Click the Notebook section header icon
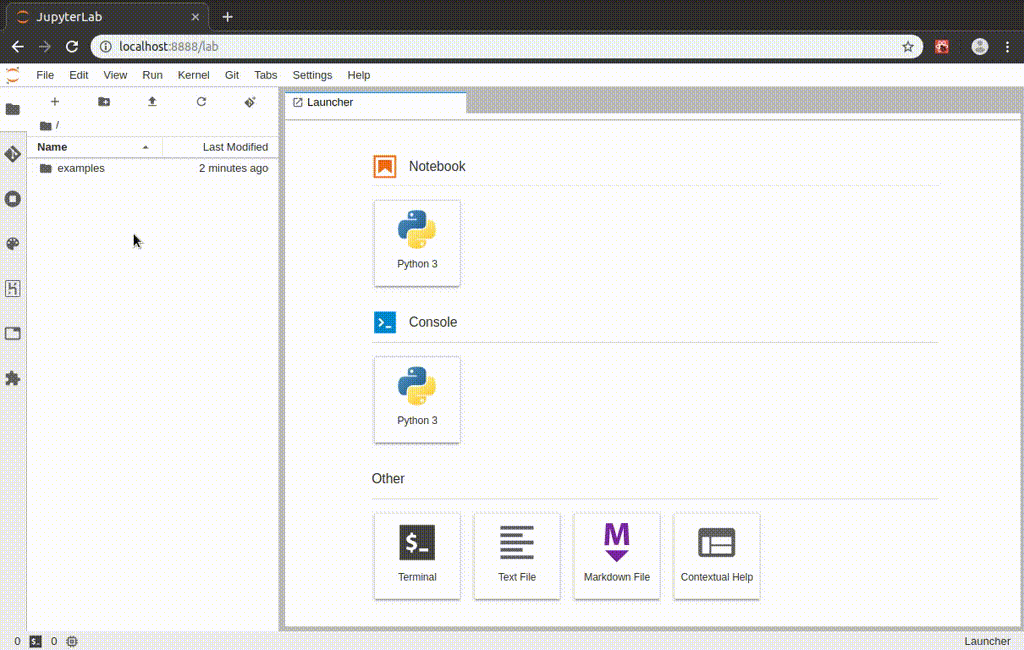 [x=385, y=167]
